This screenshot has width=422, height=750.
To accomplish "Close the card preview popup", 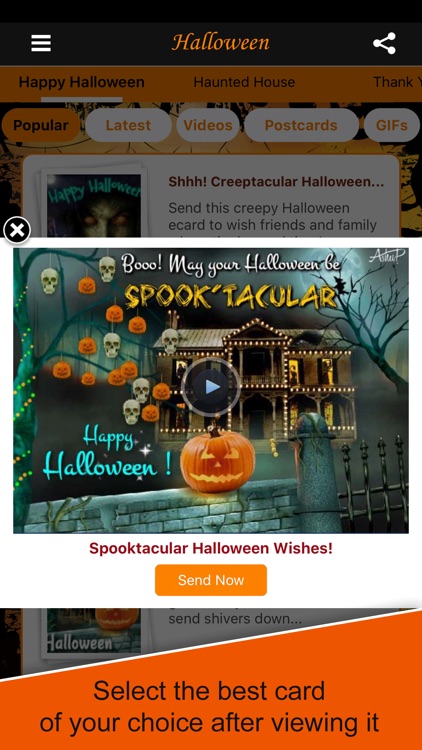I will click(x=17, y=231).
